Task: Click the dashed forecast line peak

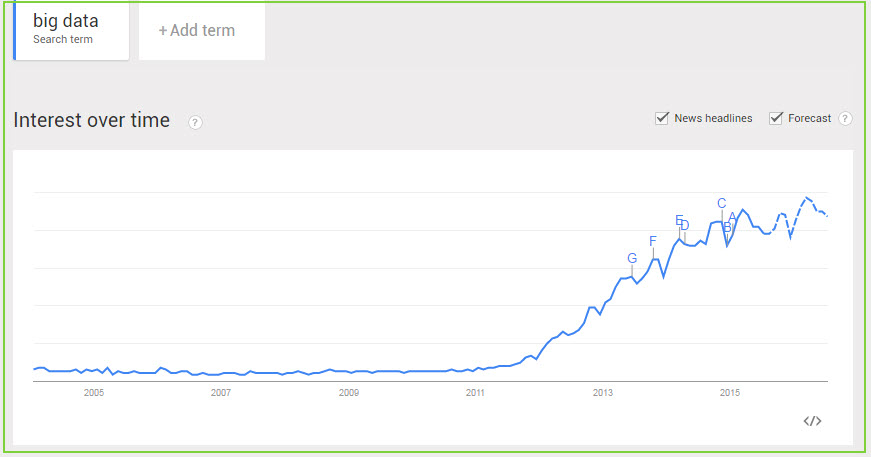Action: [807, 198]
